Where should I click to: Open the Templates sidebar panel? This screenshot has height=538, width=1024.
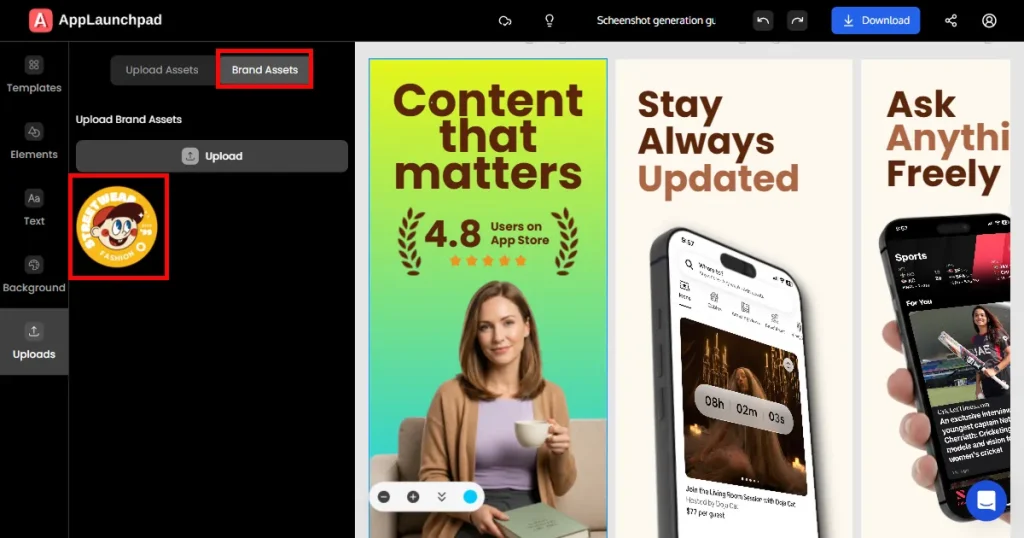34,75
